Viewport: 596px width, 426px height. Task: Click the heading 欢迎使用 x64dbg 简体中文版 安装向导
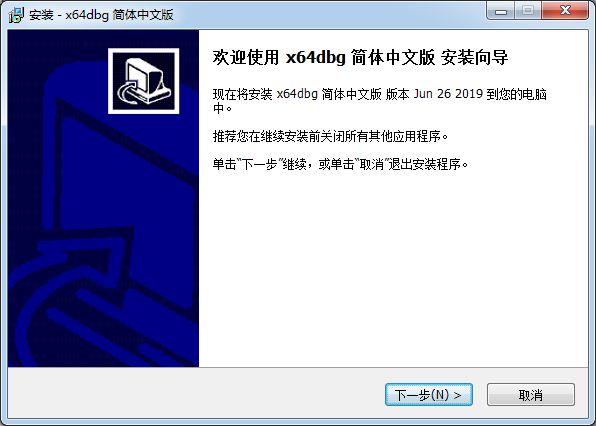(360, 57)
